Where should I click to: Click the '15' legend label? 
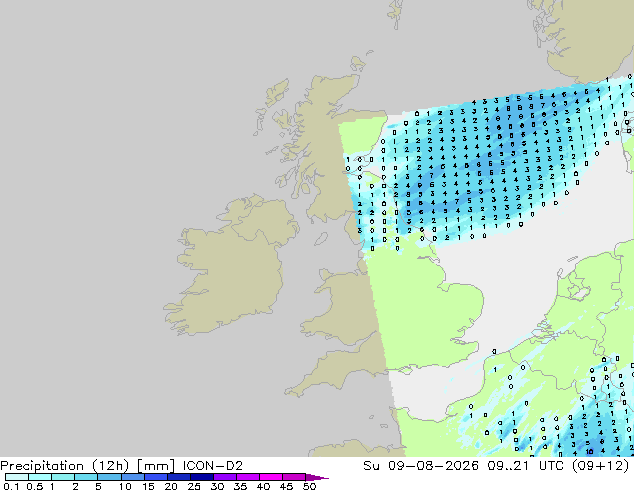148,486
